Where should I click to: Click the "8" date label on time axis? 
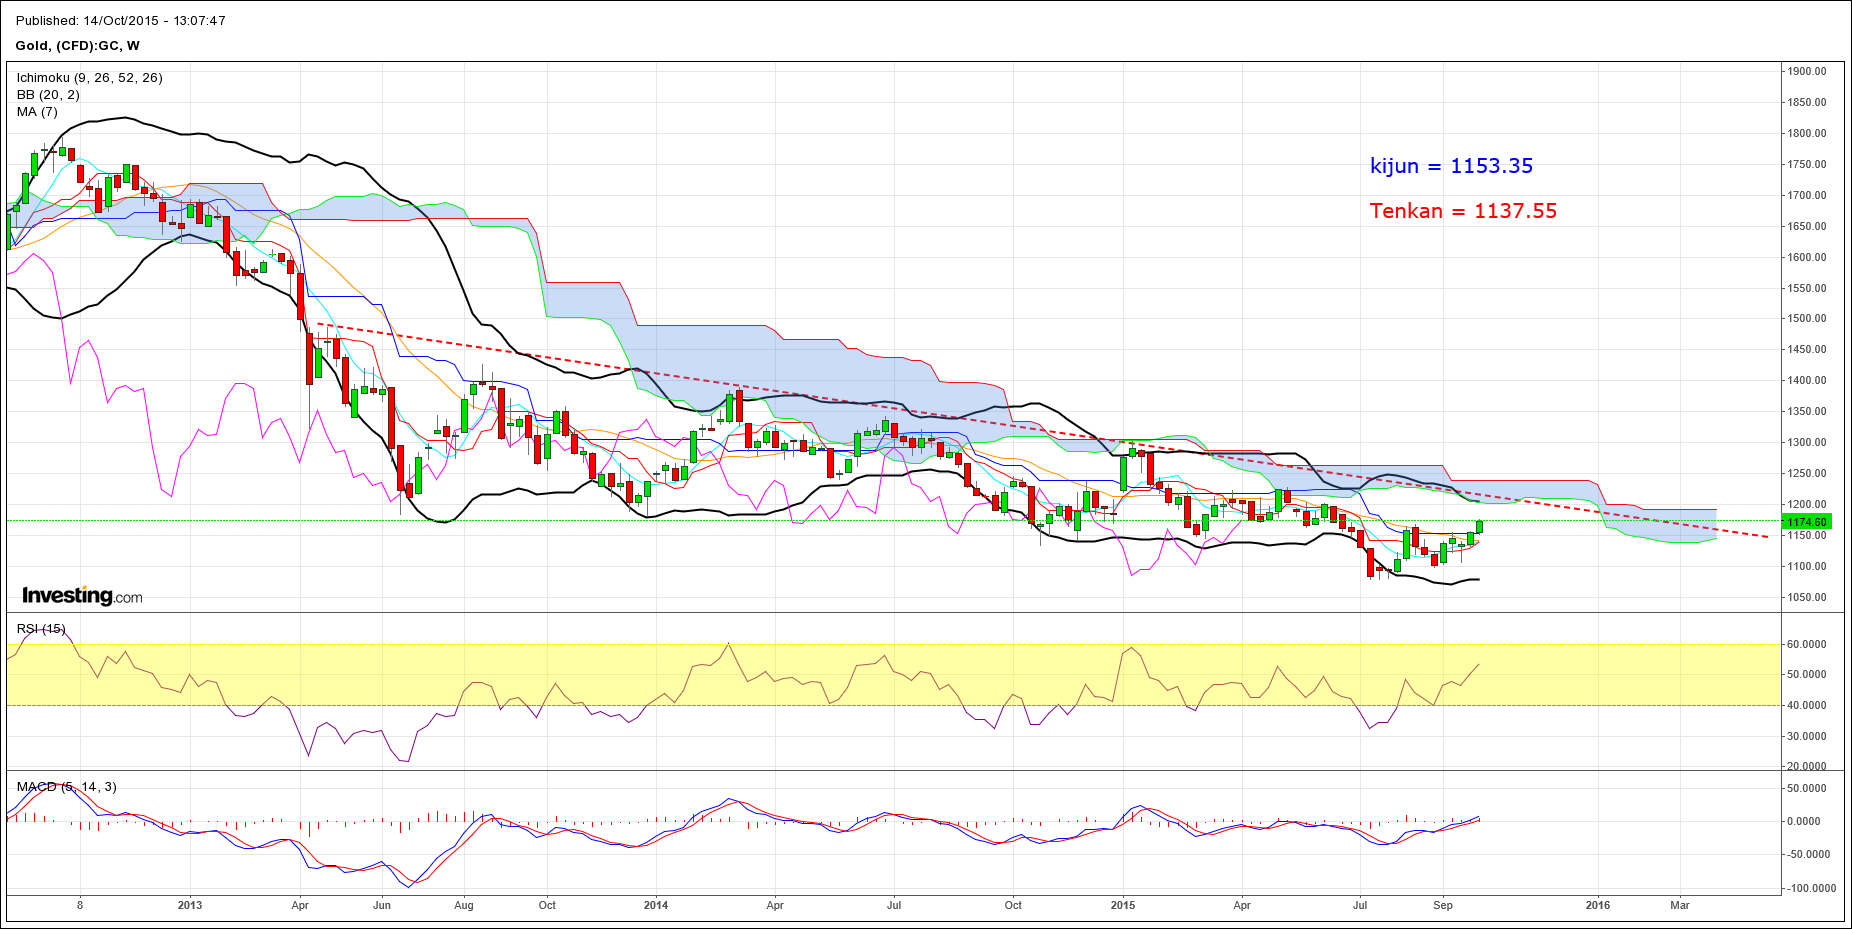80,905
